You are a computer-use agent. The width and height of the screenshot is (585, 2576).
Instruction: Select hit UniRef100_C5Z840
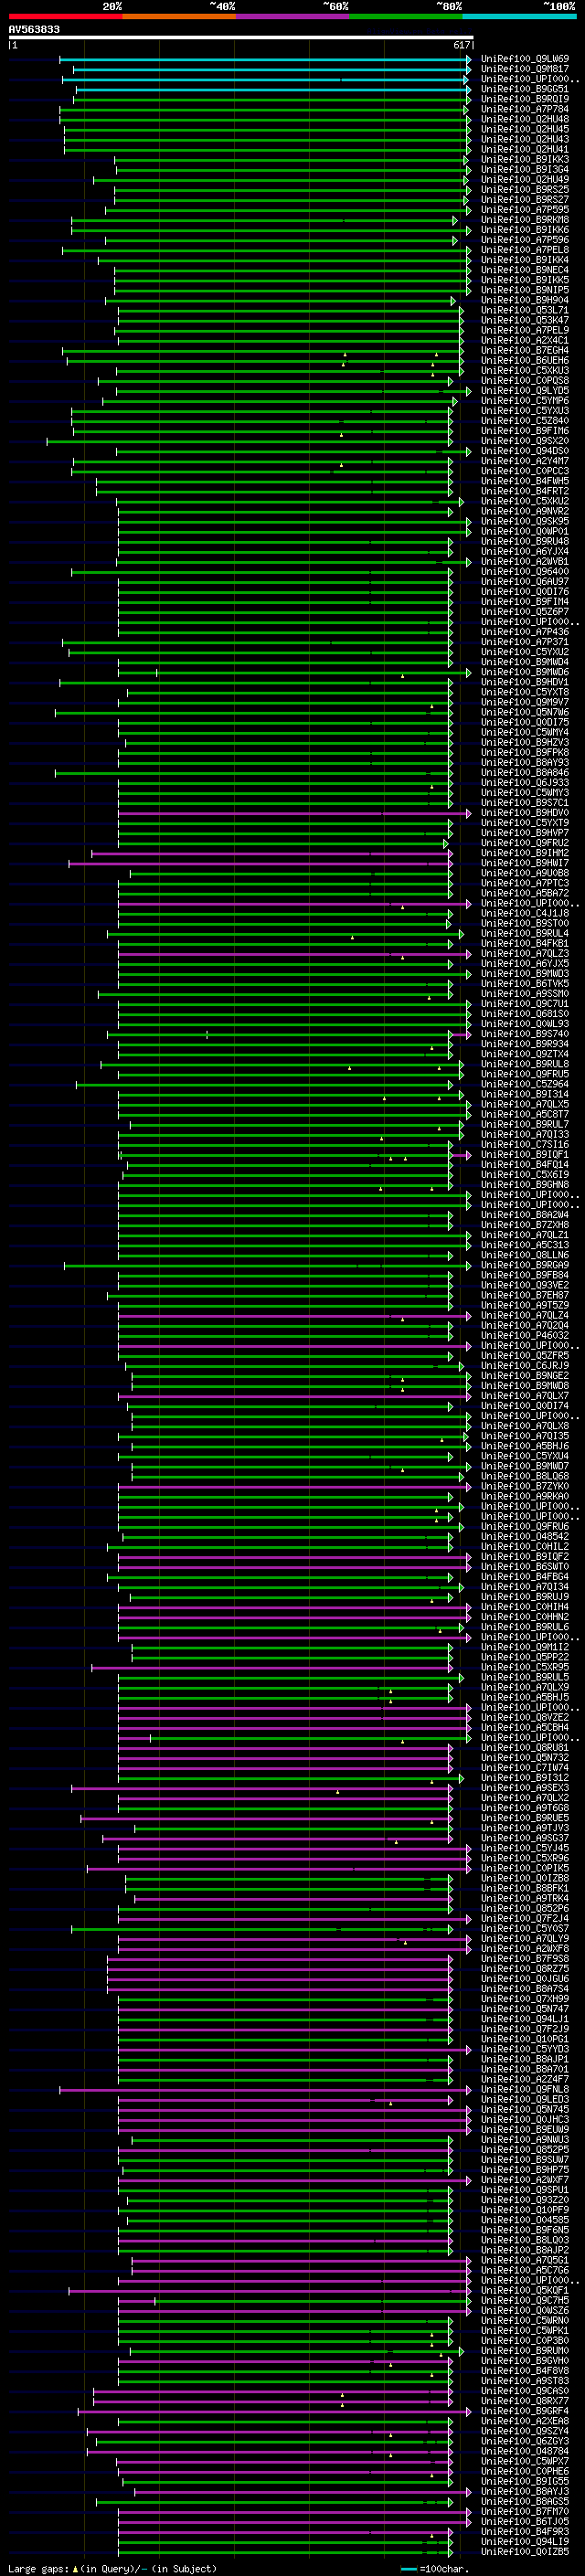[525, 420]
